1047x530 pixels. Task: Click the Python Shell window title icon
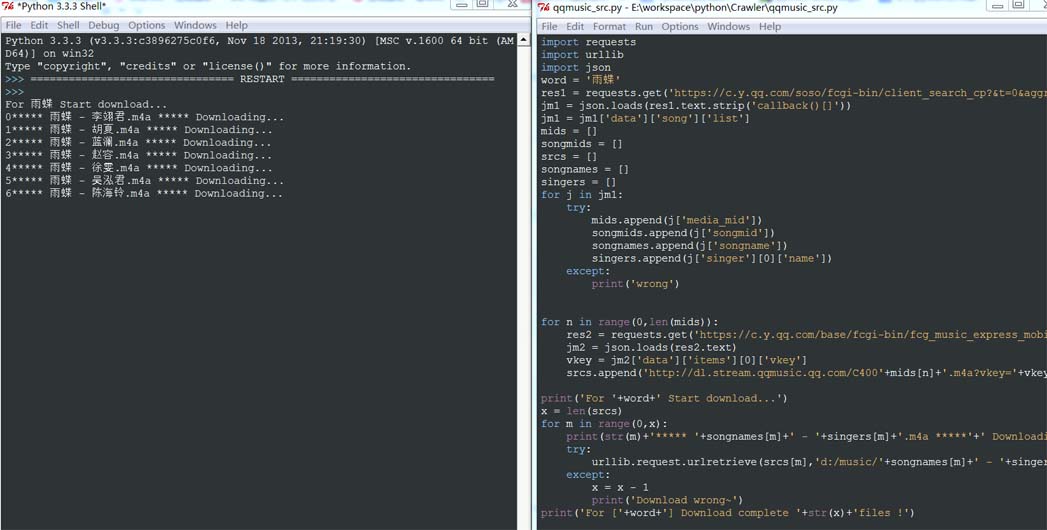[x=9, y=7]
